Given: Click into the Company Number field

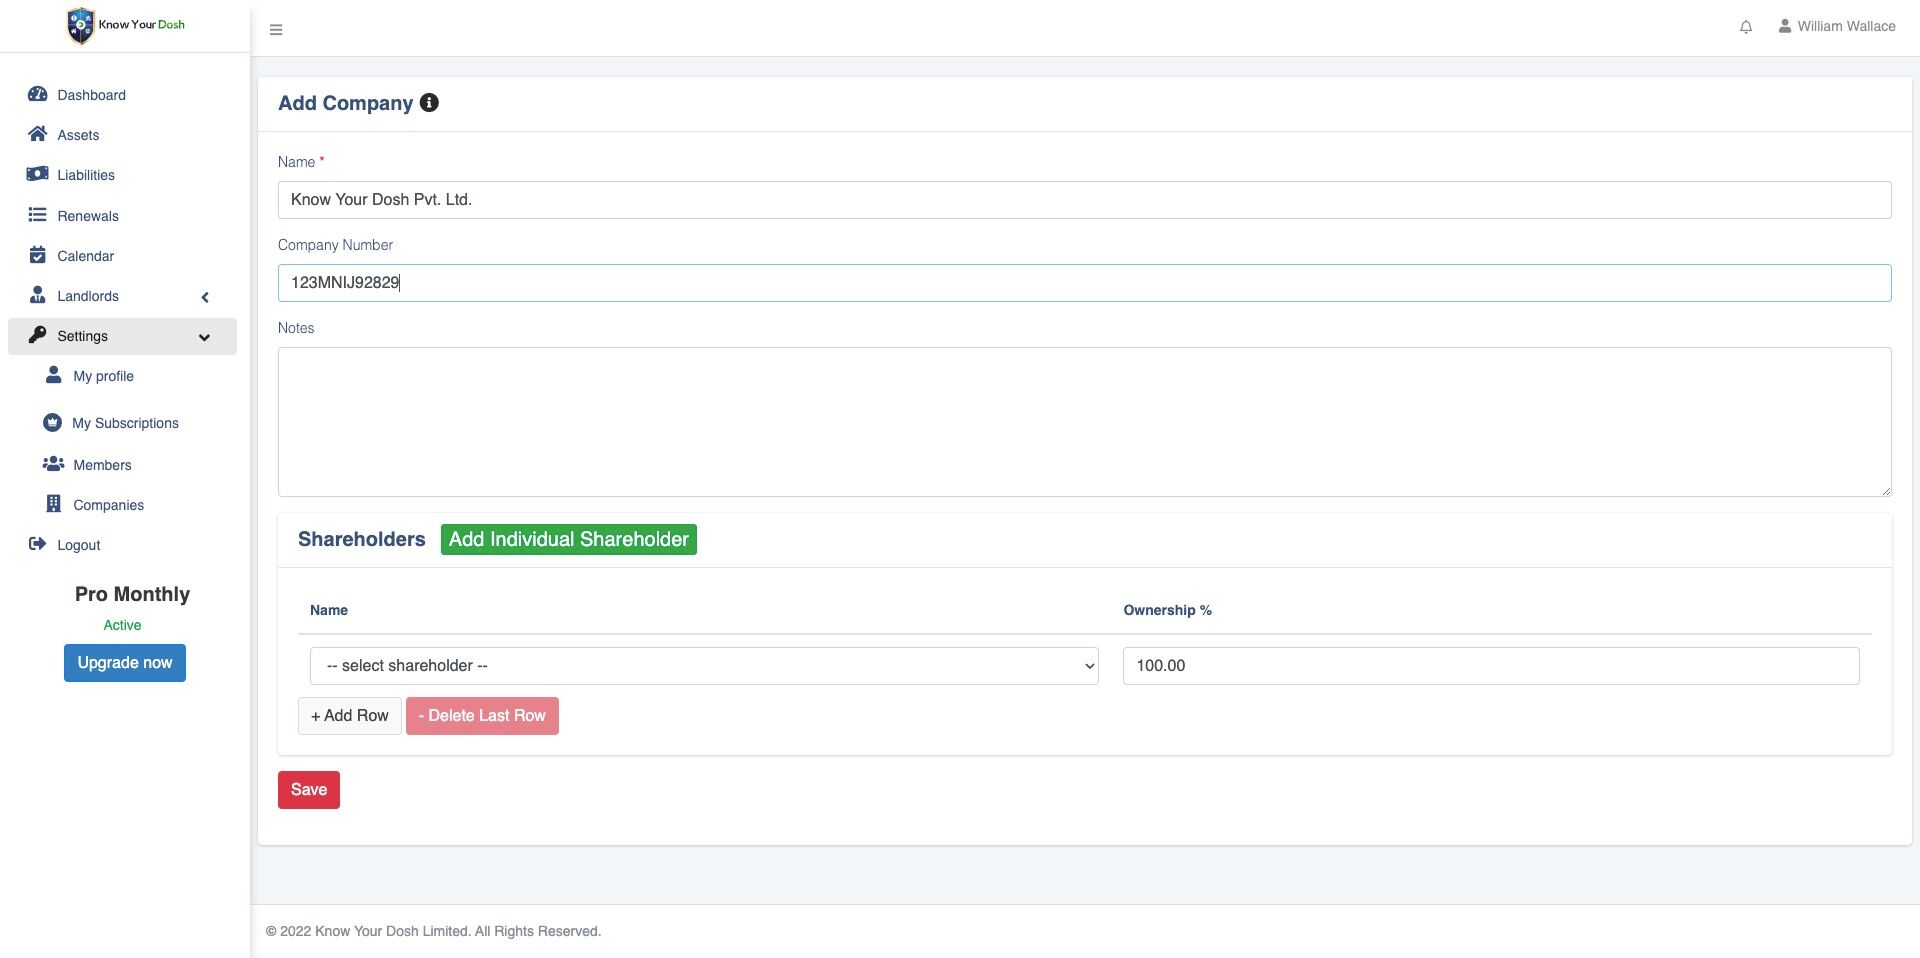Looking at the screenshot, I should coord(1084,283).
